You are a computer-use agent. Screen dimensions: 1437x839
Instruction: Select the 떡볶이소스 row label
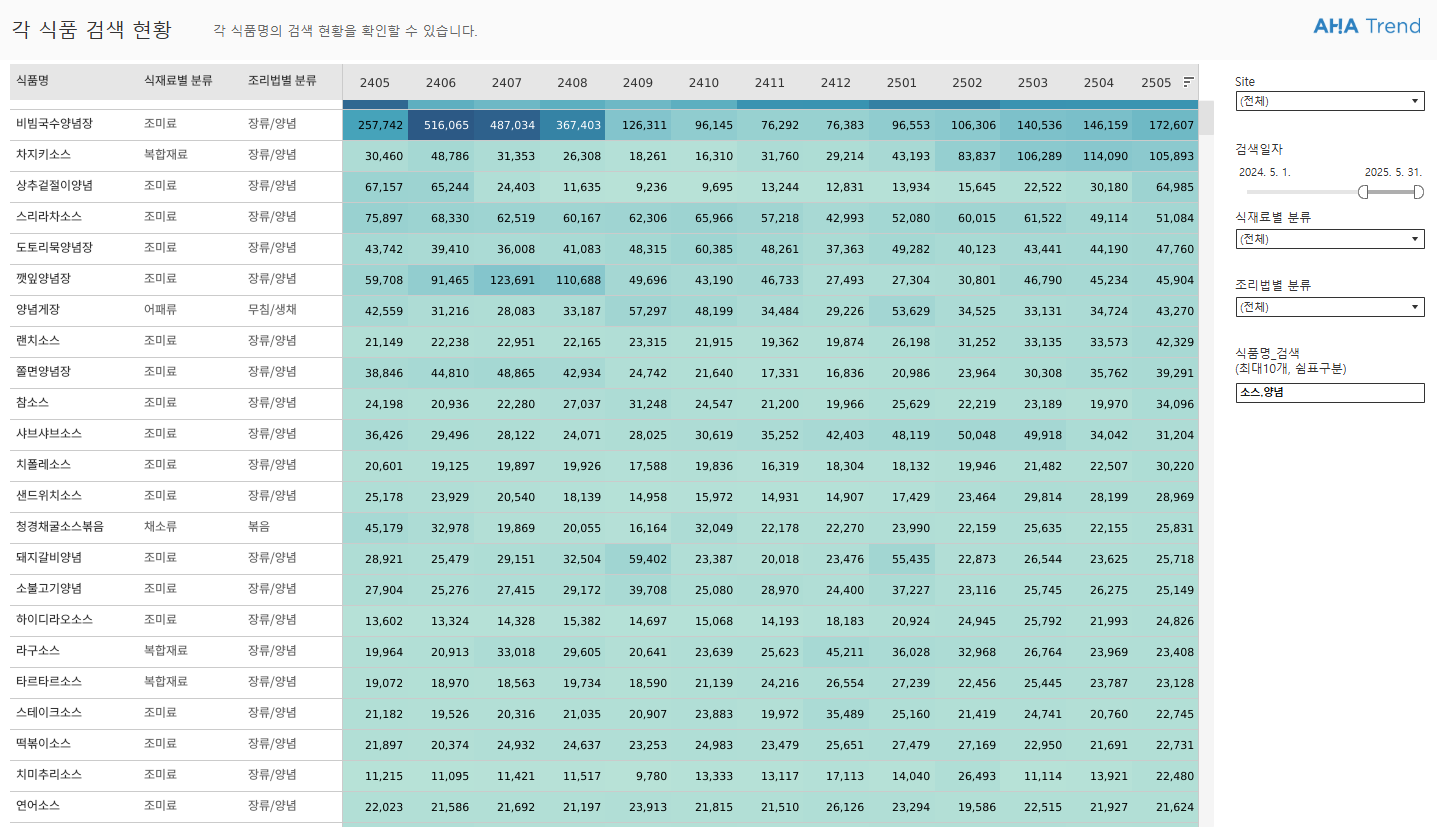pos(43,744)
